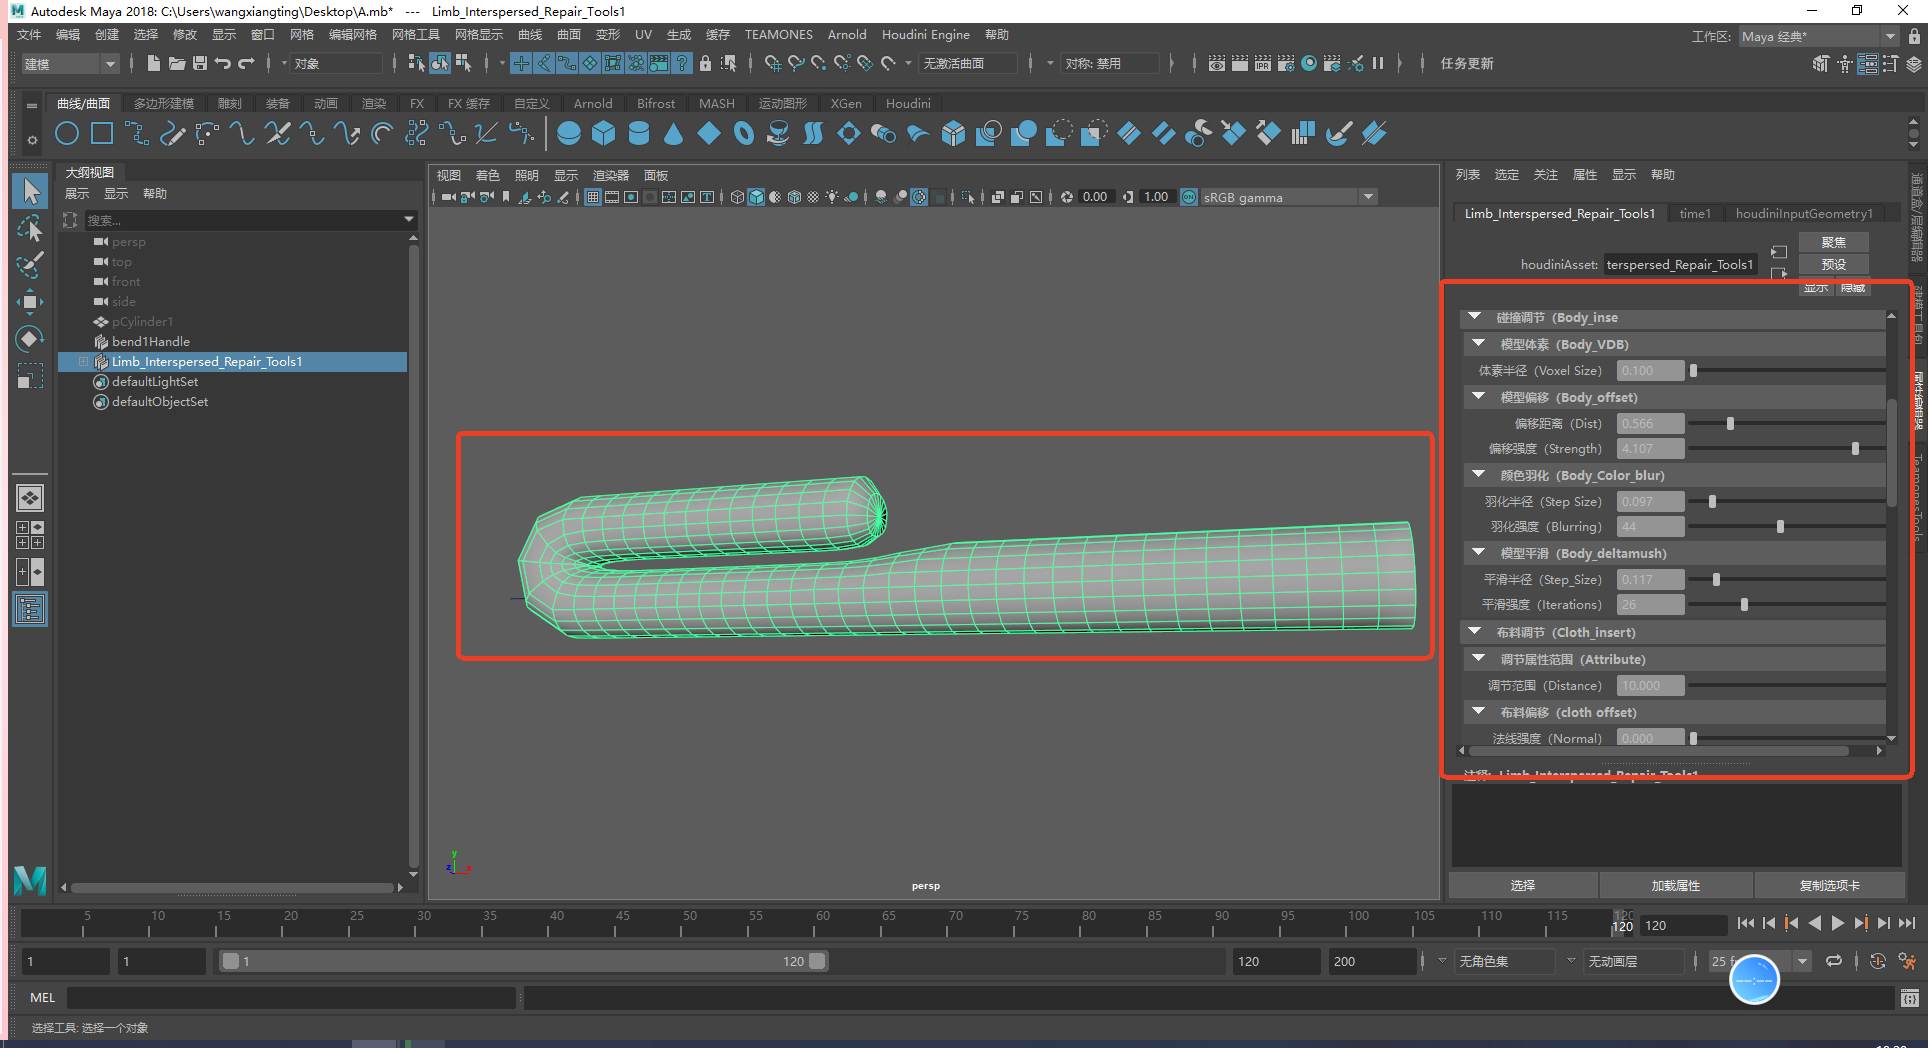Click the NURBS square shelf icon
The height and width of the screenshot is (1048, 1928).
(102, 134)
